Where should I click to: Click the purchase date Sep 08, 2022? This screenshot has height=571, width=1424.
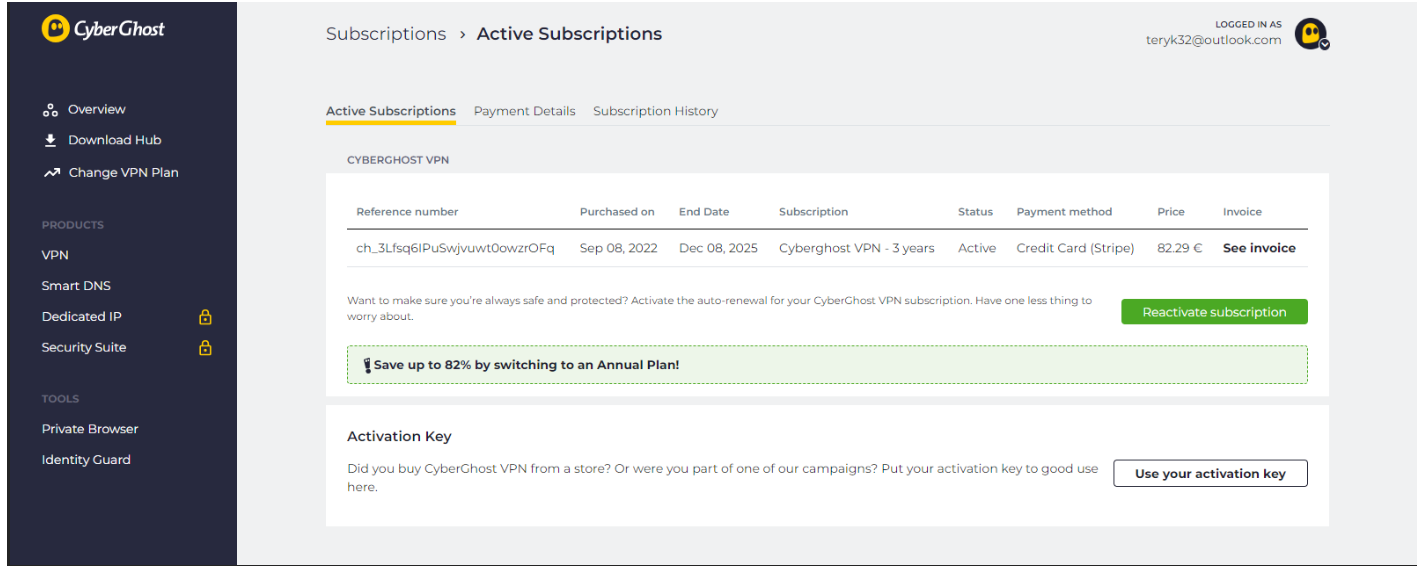point(619,248)
